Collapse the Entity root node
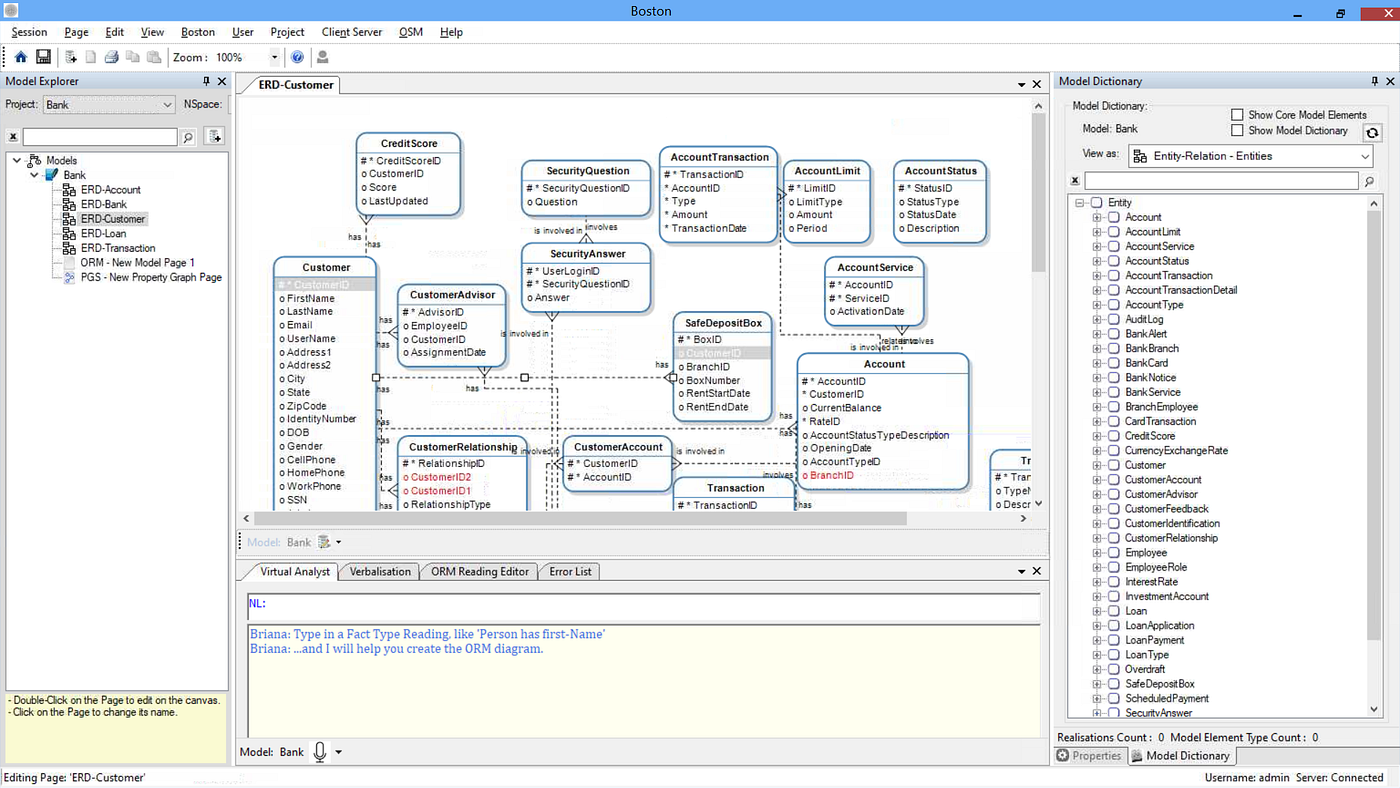This screenshot has width=1400, height=788. (1080, 203)
